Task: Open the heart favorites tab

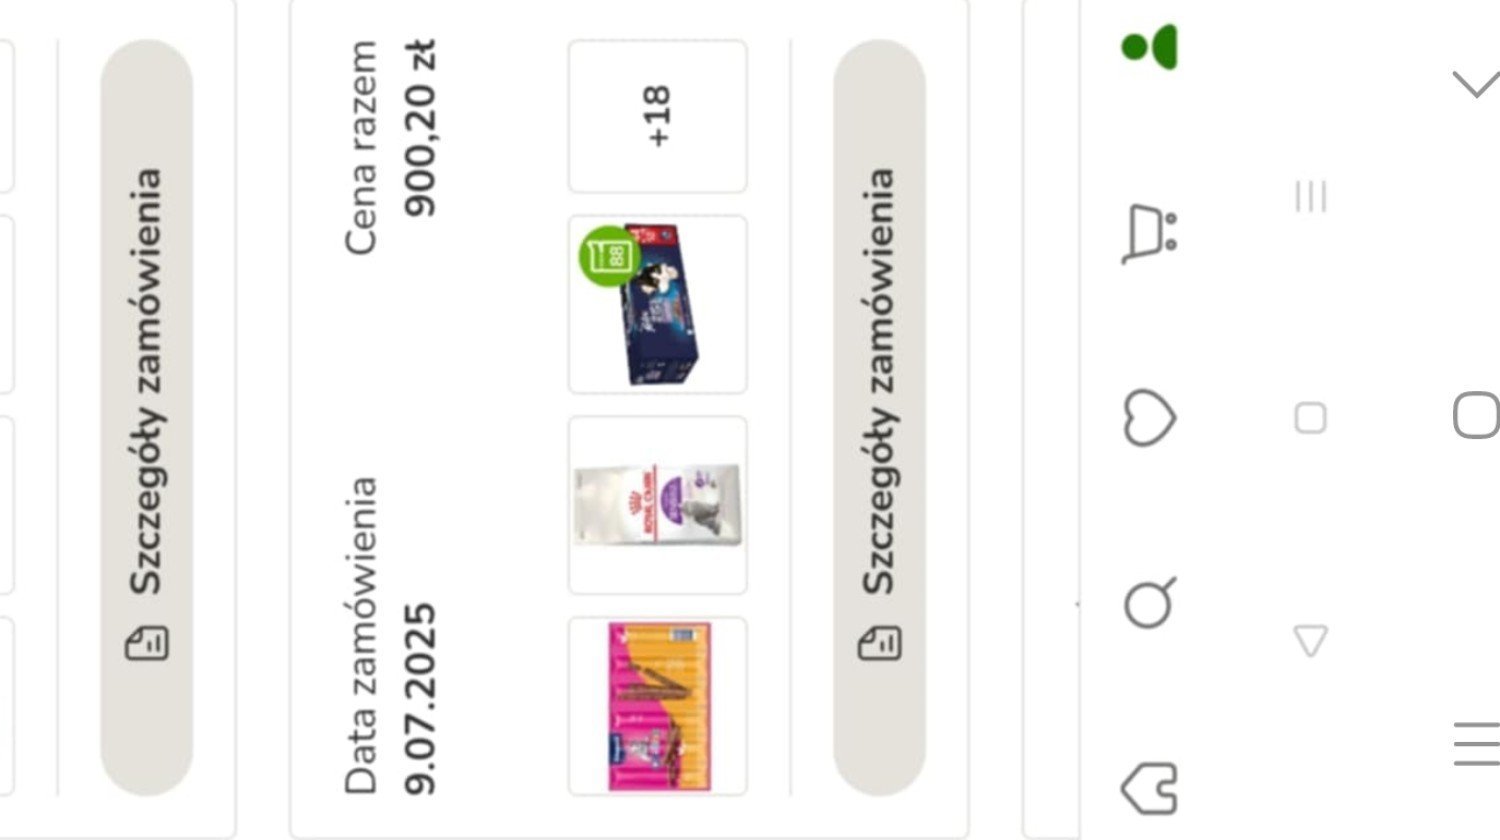Action: pyautogui.click(x=1150, y=417)
